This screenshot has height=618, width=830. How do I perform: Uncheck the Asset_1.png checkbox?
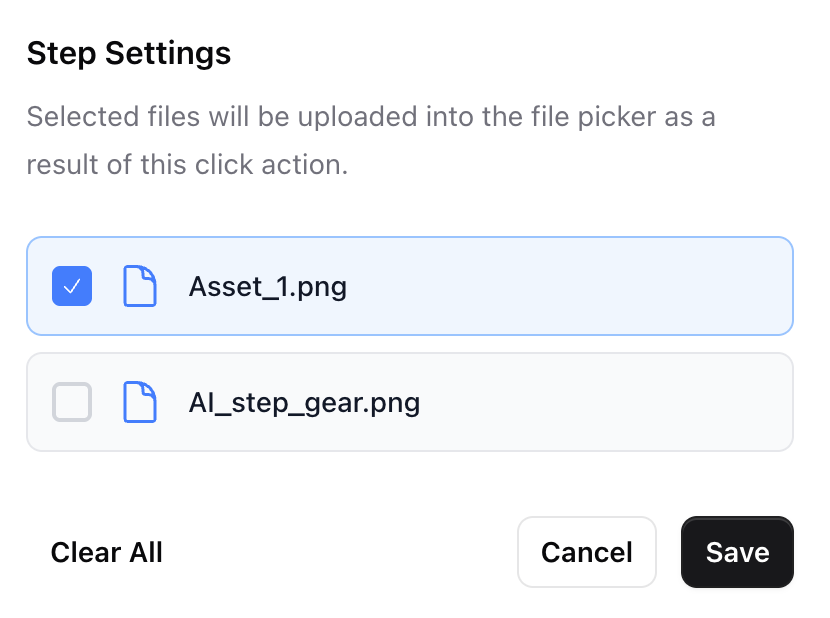[x=71, y=286]
